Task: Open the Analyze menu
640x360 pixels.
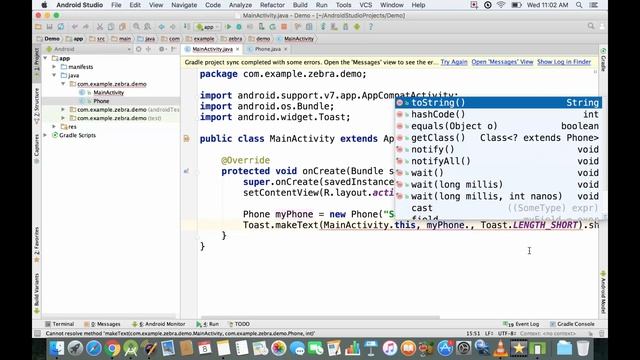Action: coord(240,5)
